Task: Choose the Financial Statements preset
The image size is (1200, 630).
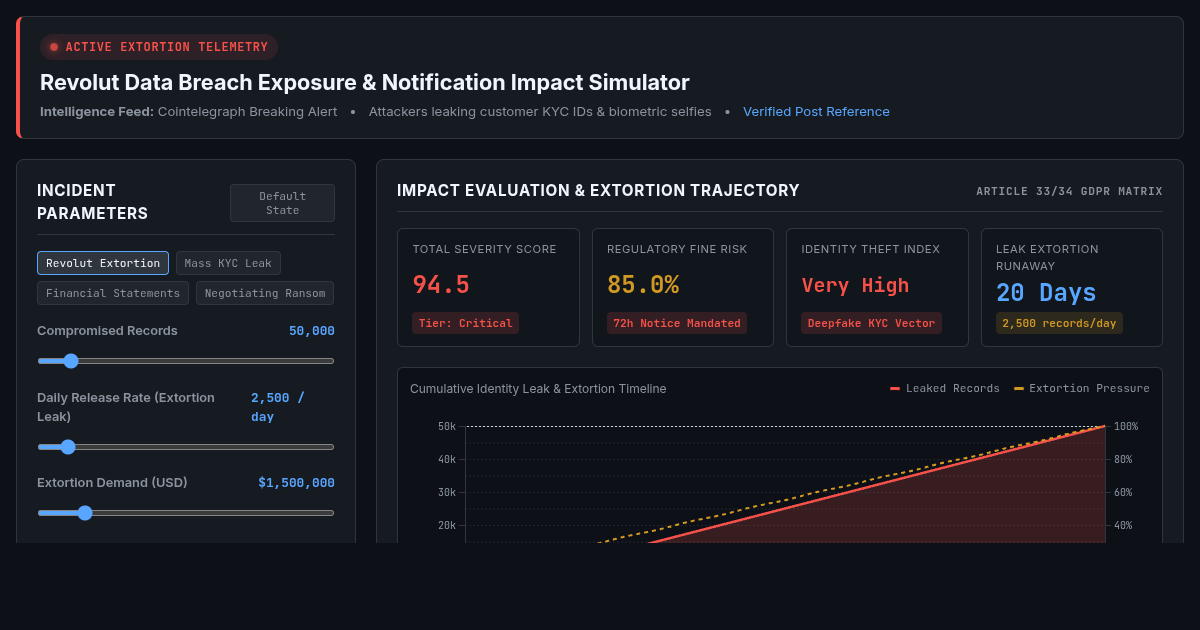Action: pyautogui.click(x=113, y=293)
